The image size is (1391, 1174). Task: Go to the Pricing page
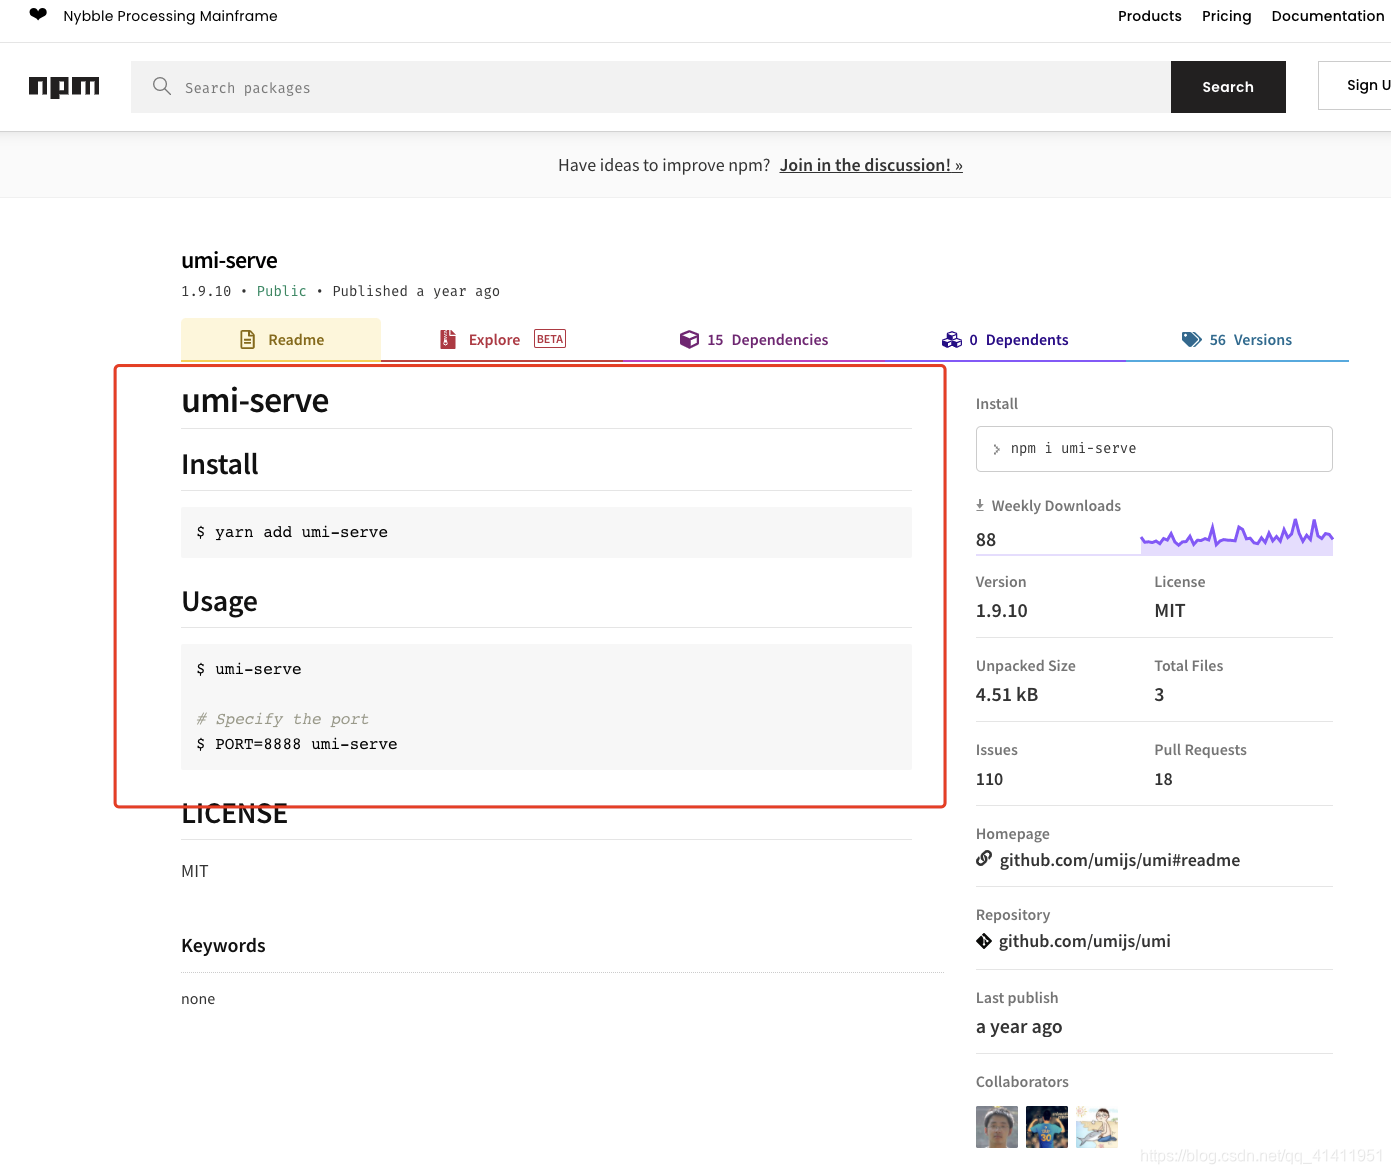pyautogui.click(x=1226, y=16)
